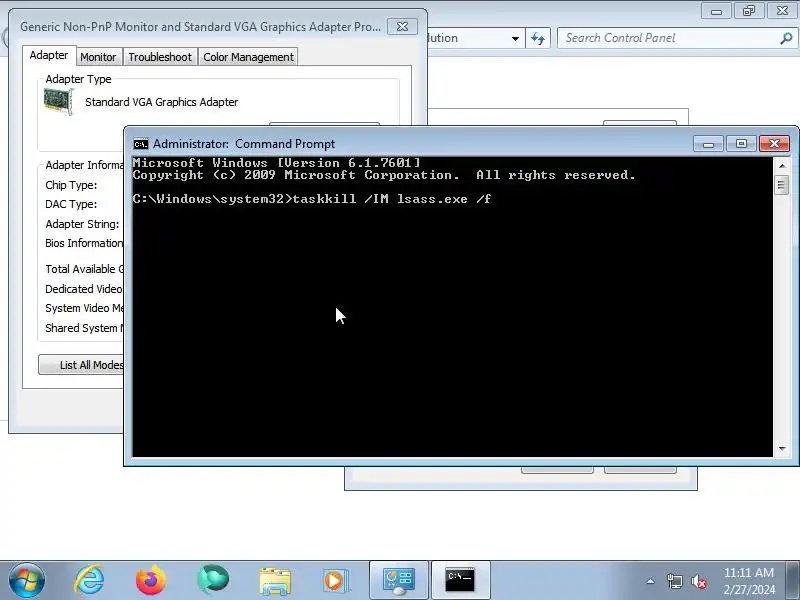Switch to Command Prompt taskbar button
The image size is (800, 600).
(460, 581)
